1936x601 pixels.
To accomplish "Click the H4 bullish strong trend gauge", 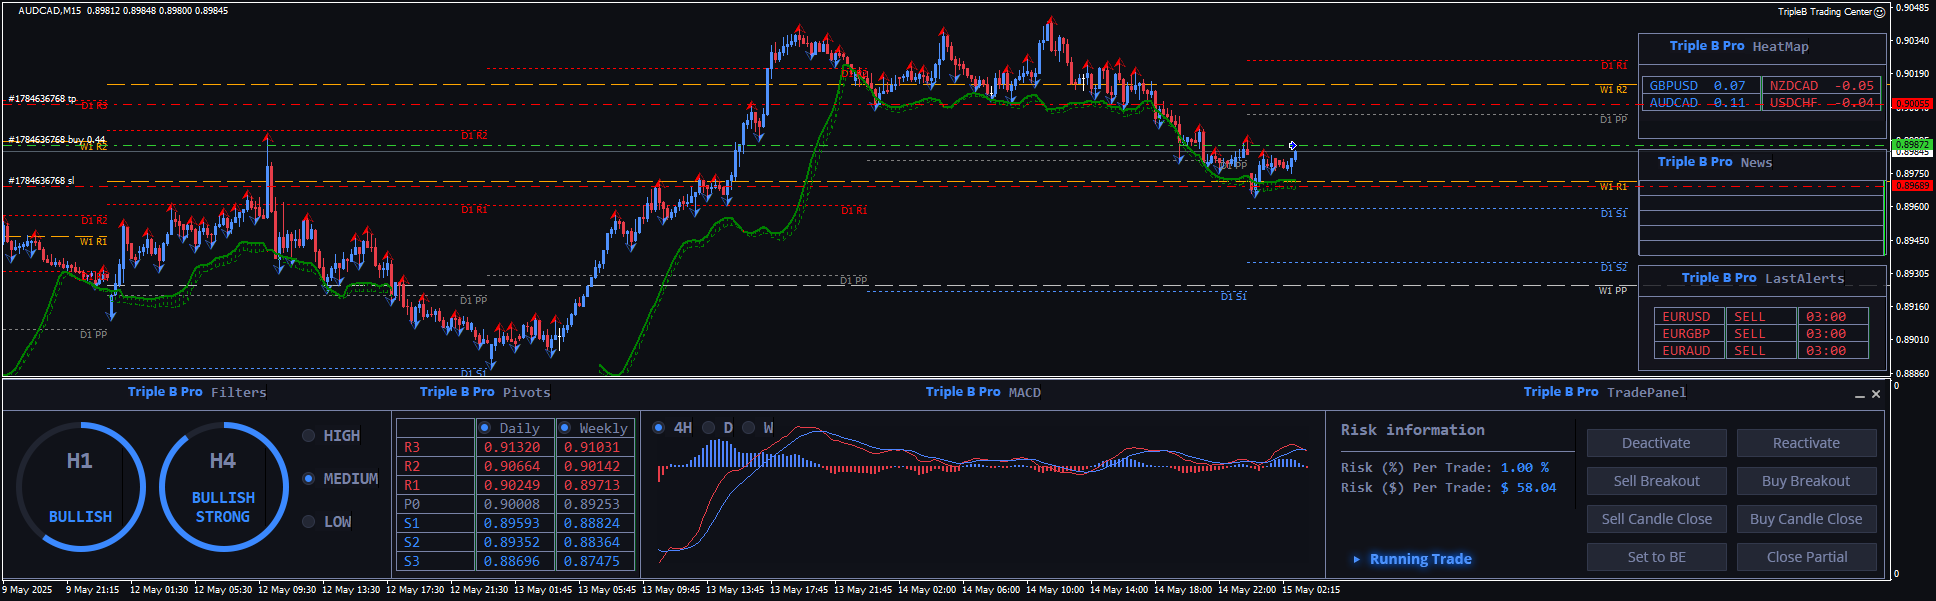I will tap(223, 487).
